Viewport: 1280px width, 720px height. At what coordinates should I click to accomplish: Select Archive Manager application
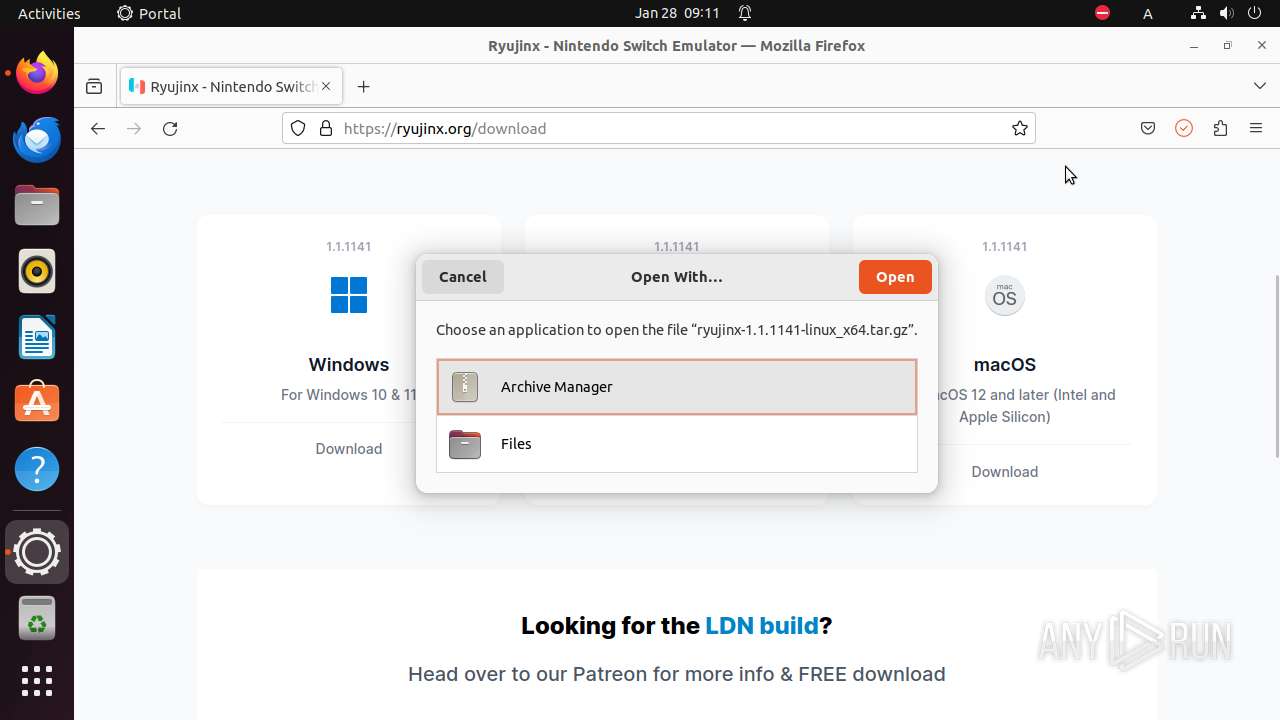677,387
